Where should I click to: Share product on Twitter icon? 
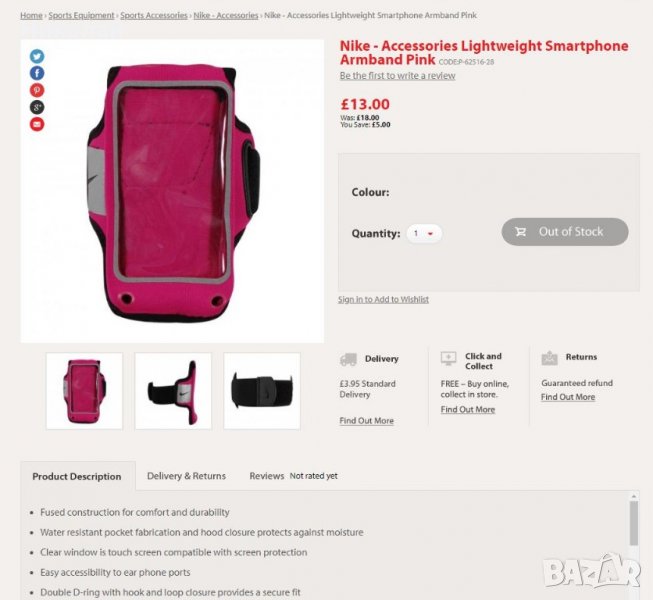(37, 56)
